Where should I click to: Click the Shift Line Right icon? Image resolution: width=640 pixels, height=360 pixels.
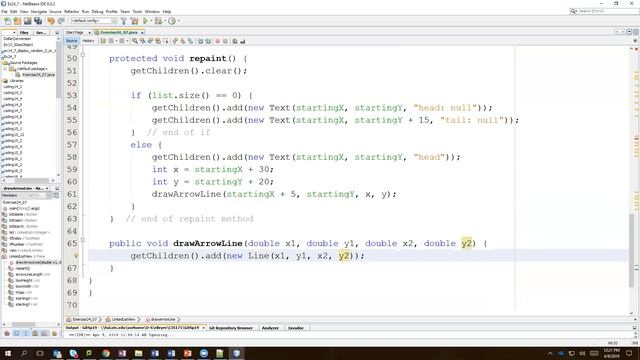tap(208, 41)
